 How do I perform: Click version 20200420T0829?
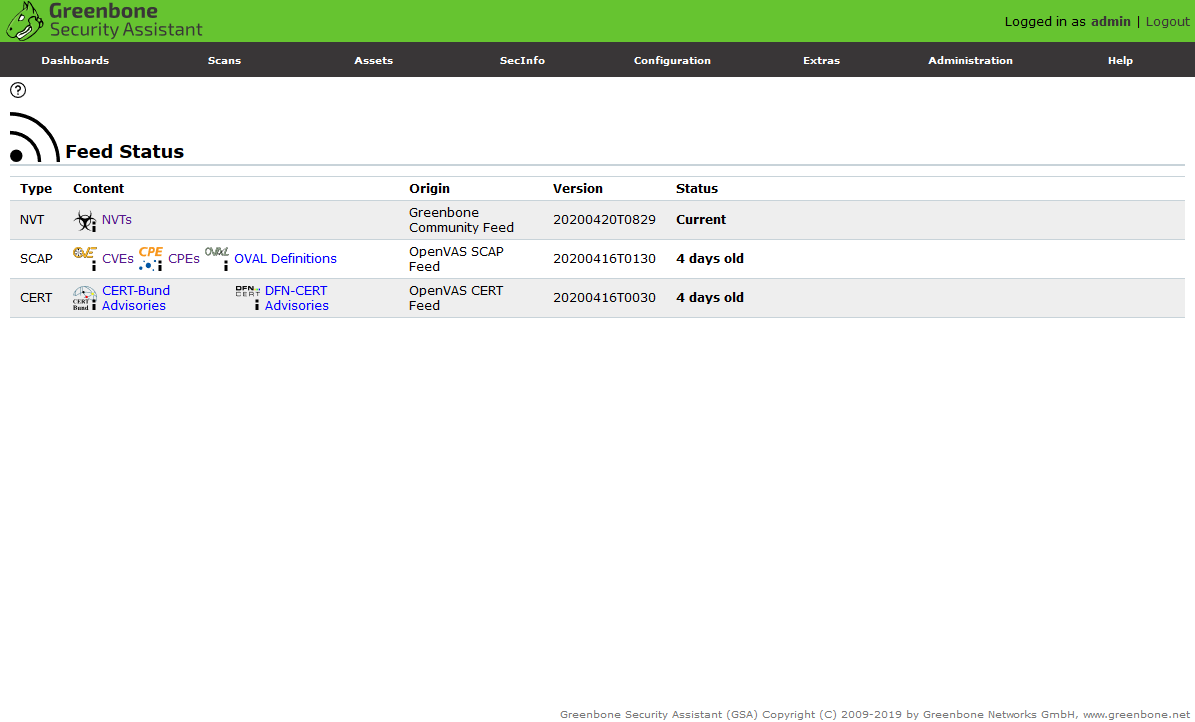tap(604, 220)
